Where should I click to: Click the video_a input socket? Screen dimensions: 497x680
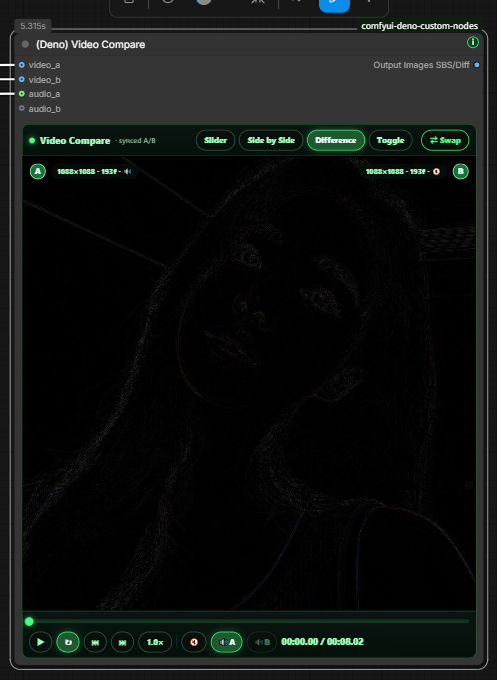pos(22,65)
